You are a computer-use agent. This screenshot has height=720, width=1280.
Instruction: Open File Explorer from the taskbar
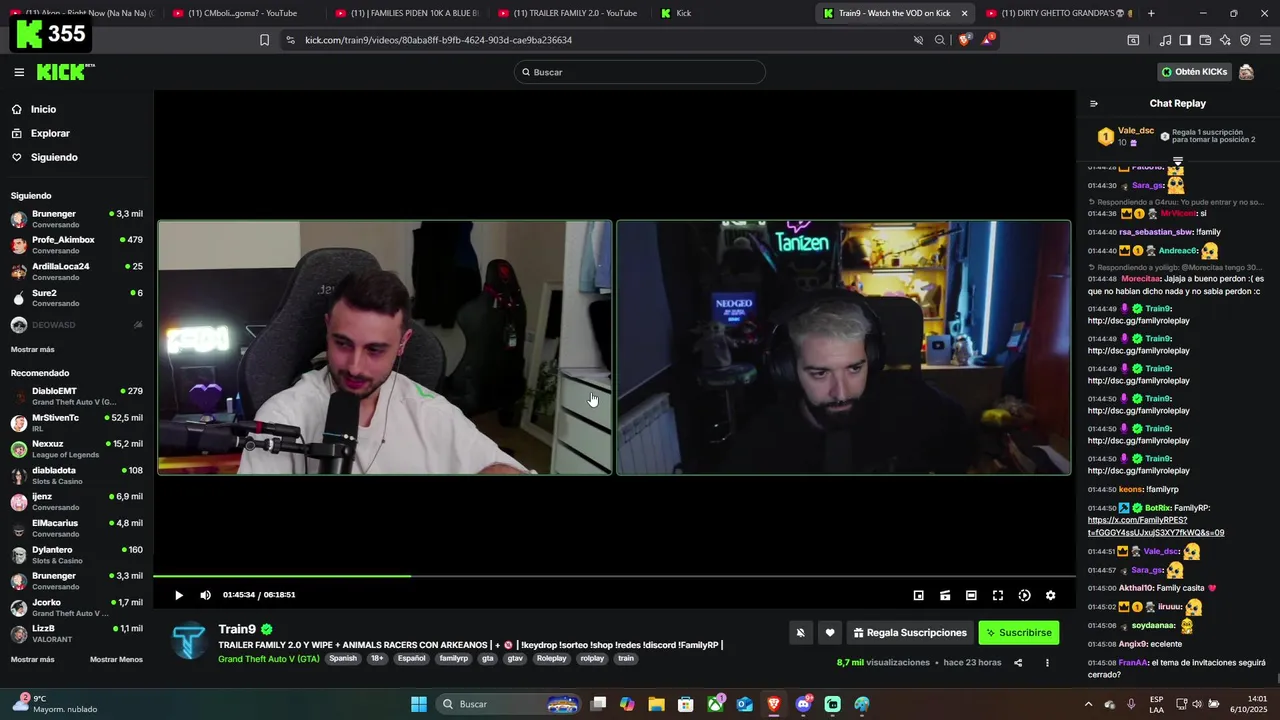(656, 704)
